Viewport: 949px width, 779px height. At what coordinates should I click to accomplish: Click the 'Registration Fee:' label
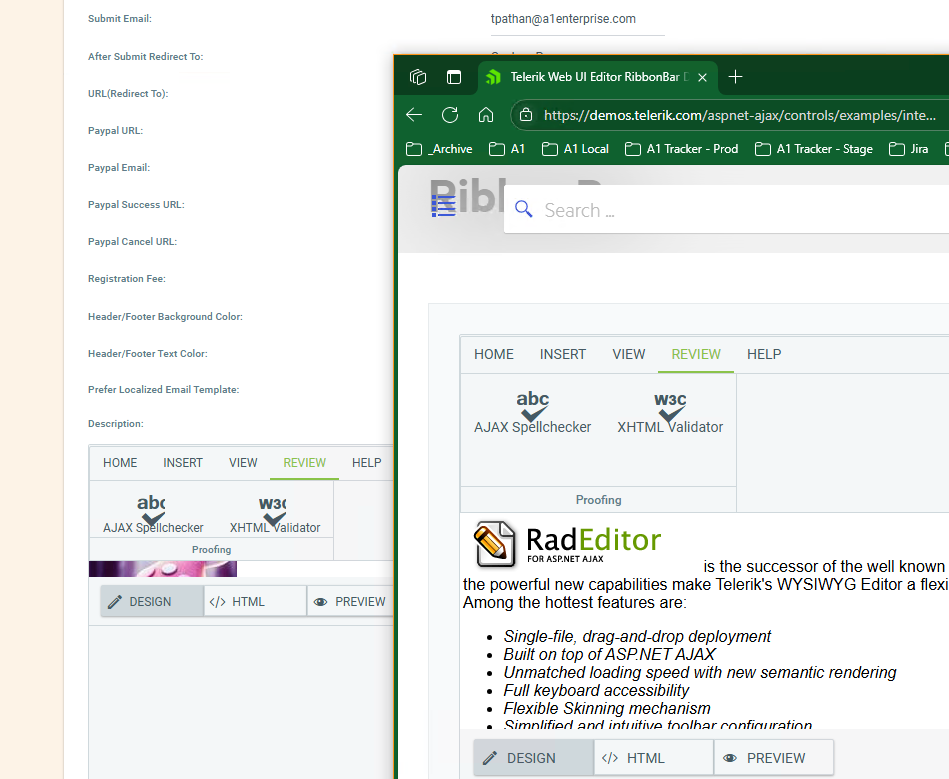126,278
